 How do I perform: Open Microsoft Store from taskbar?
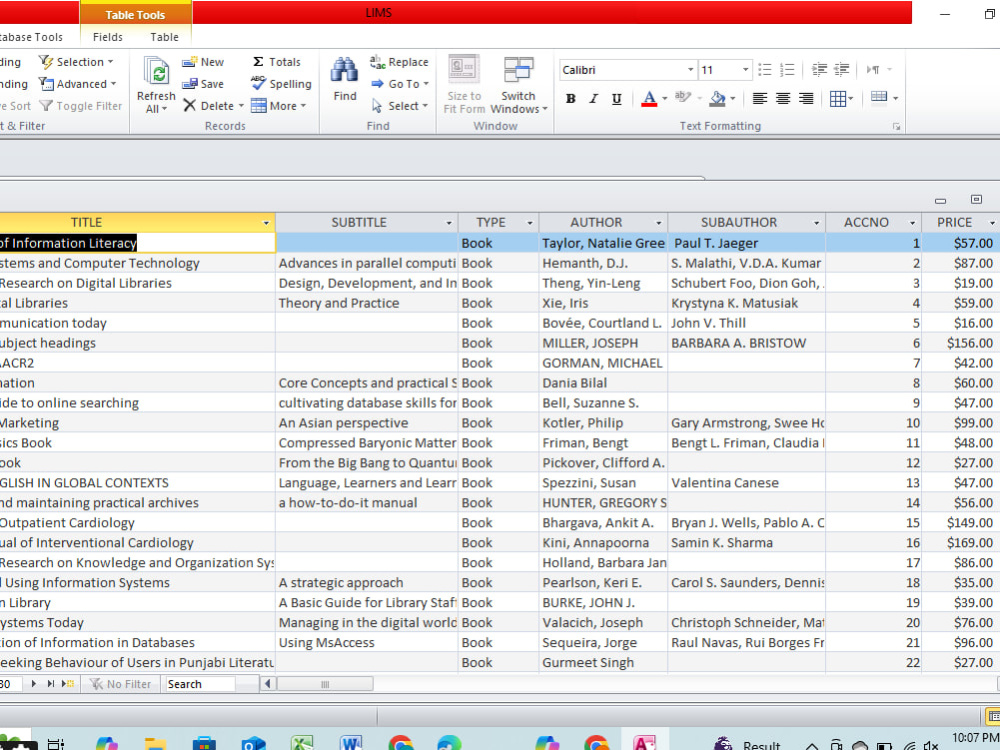coord(204,744)
